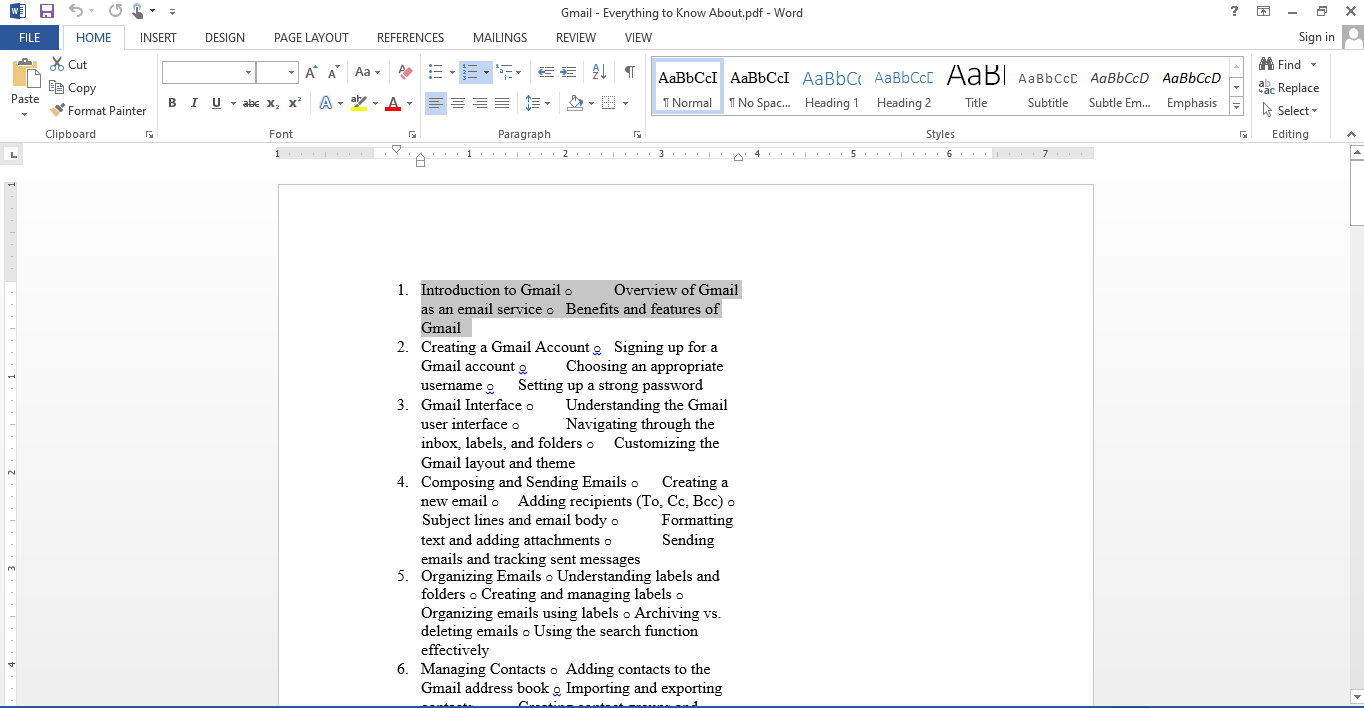Click Decrease Indent icon
This screenshot has height=708, width=1364.
click(546, 72)
